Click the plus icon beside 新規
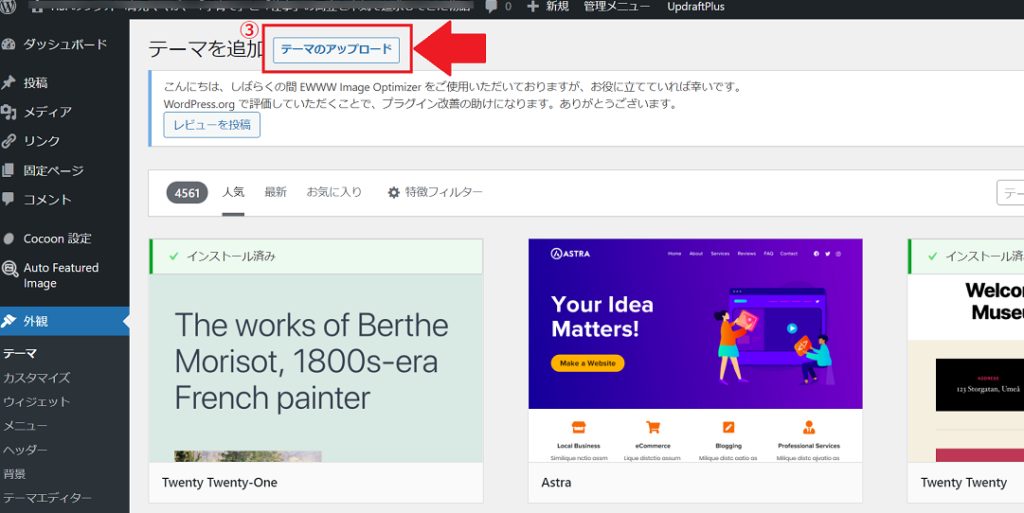Screen dimensions: 1024x513 (x=532, y=7)
